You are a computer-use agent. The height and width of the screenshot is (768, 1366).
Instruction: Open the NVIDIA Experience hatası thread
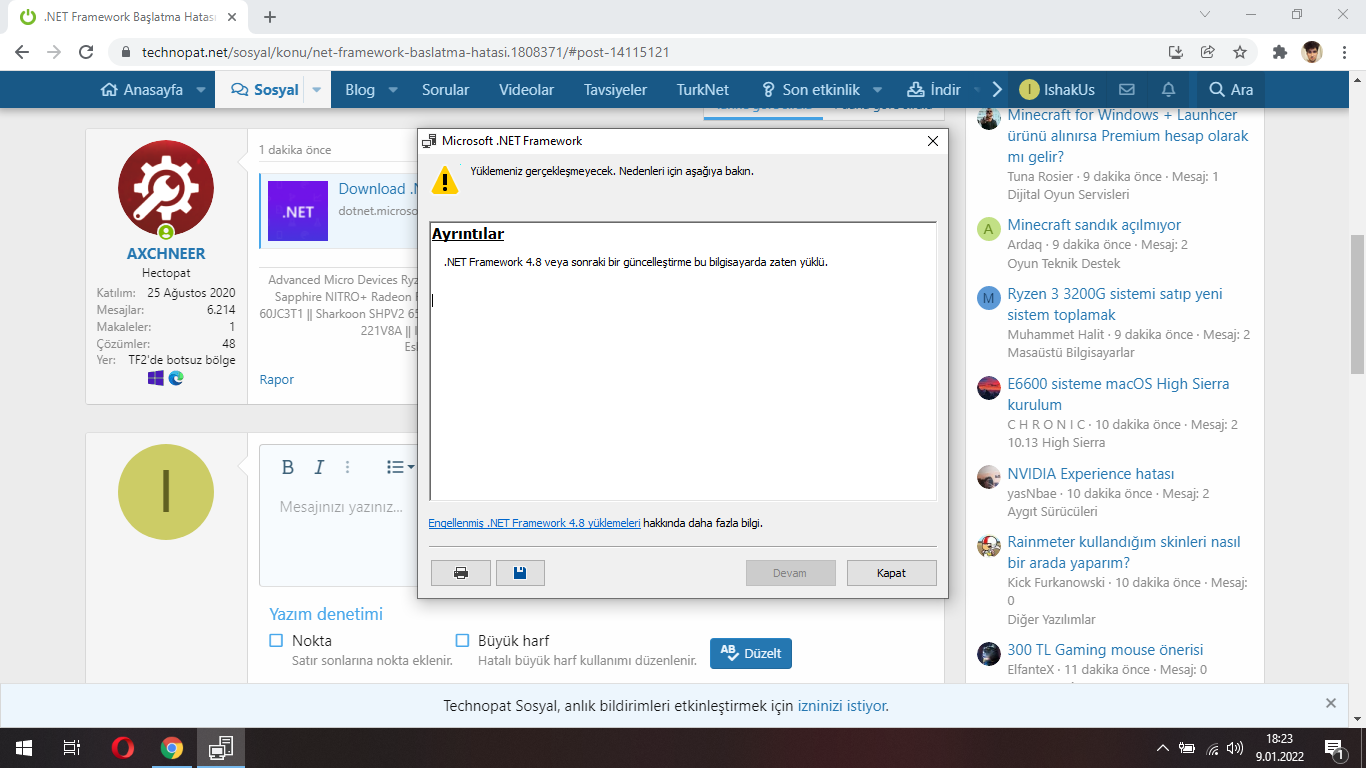point(1091,474)
